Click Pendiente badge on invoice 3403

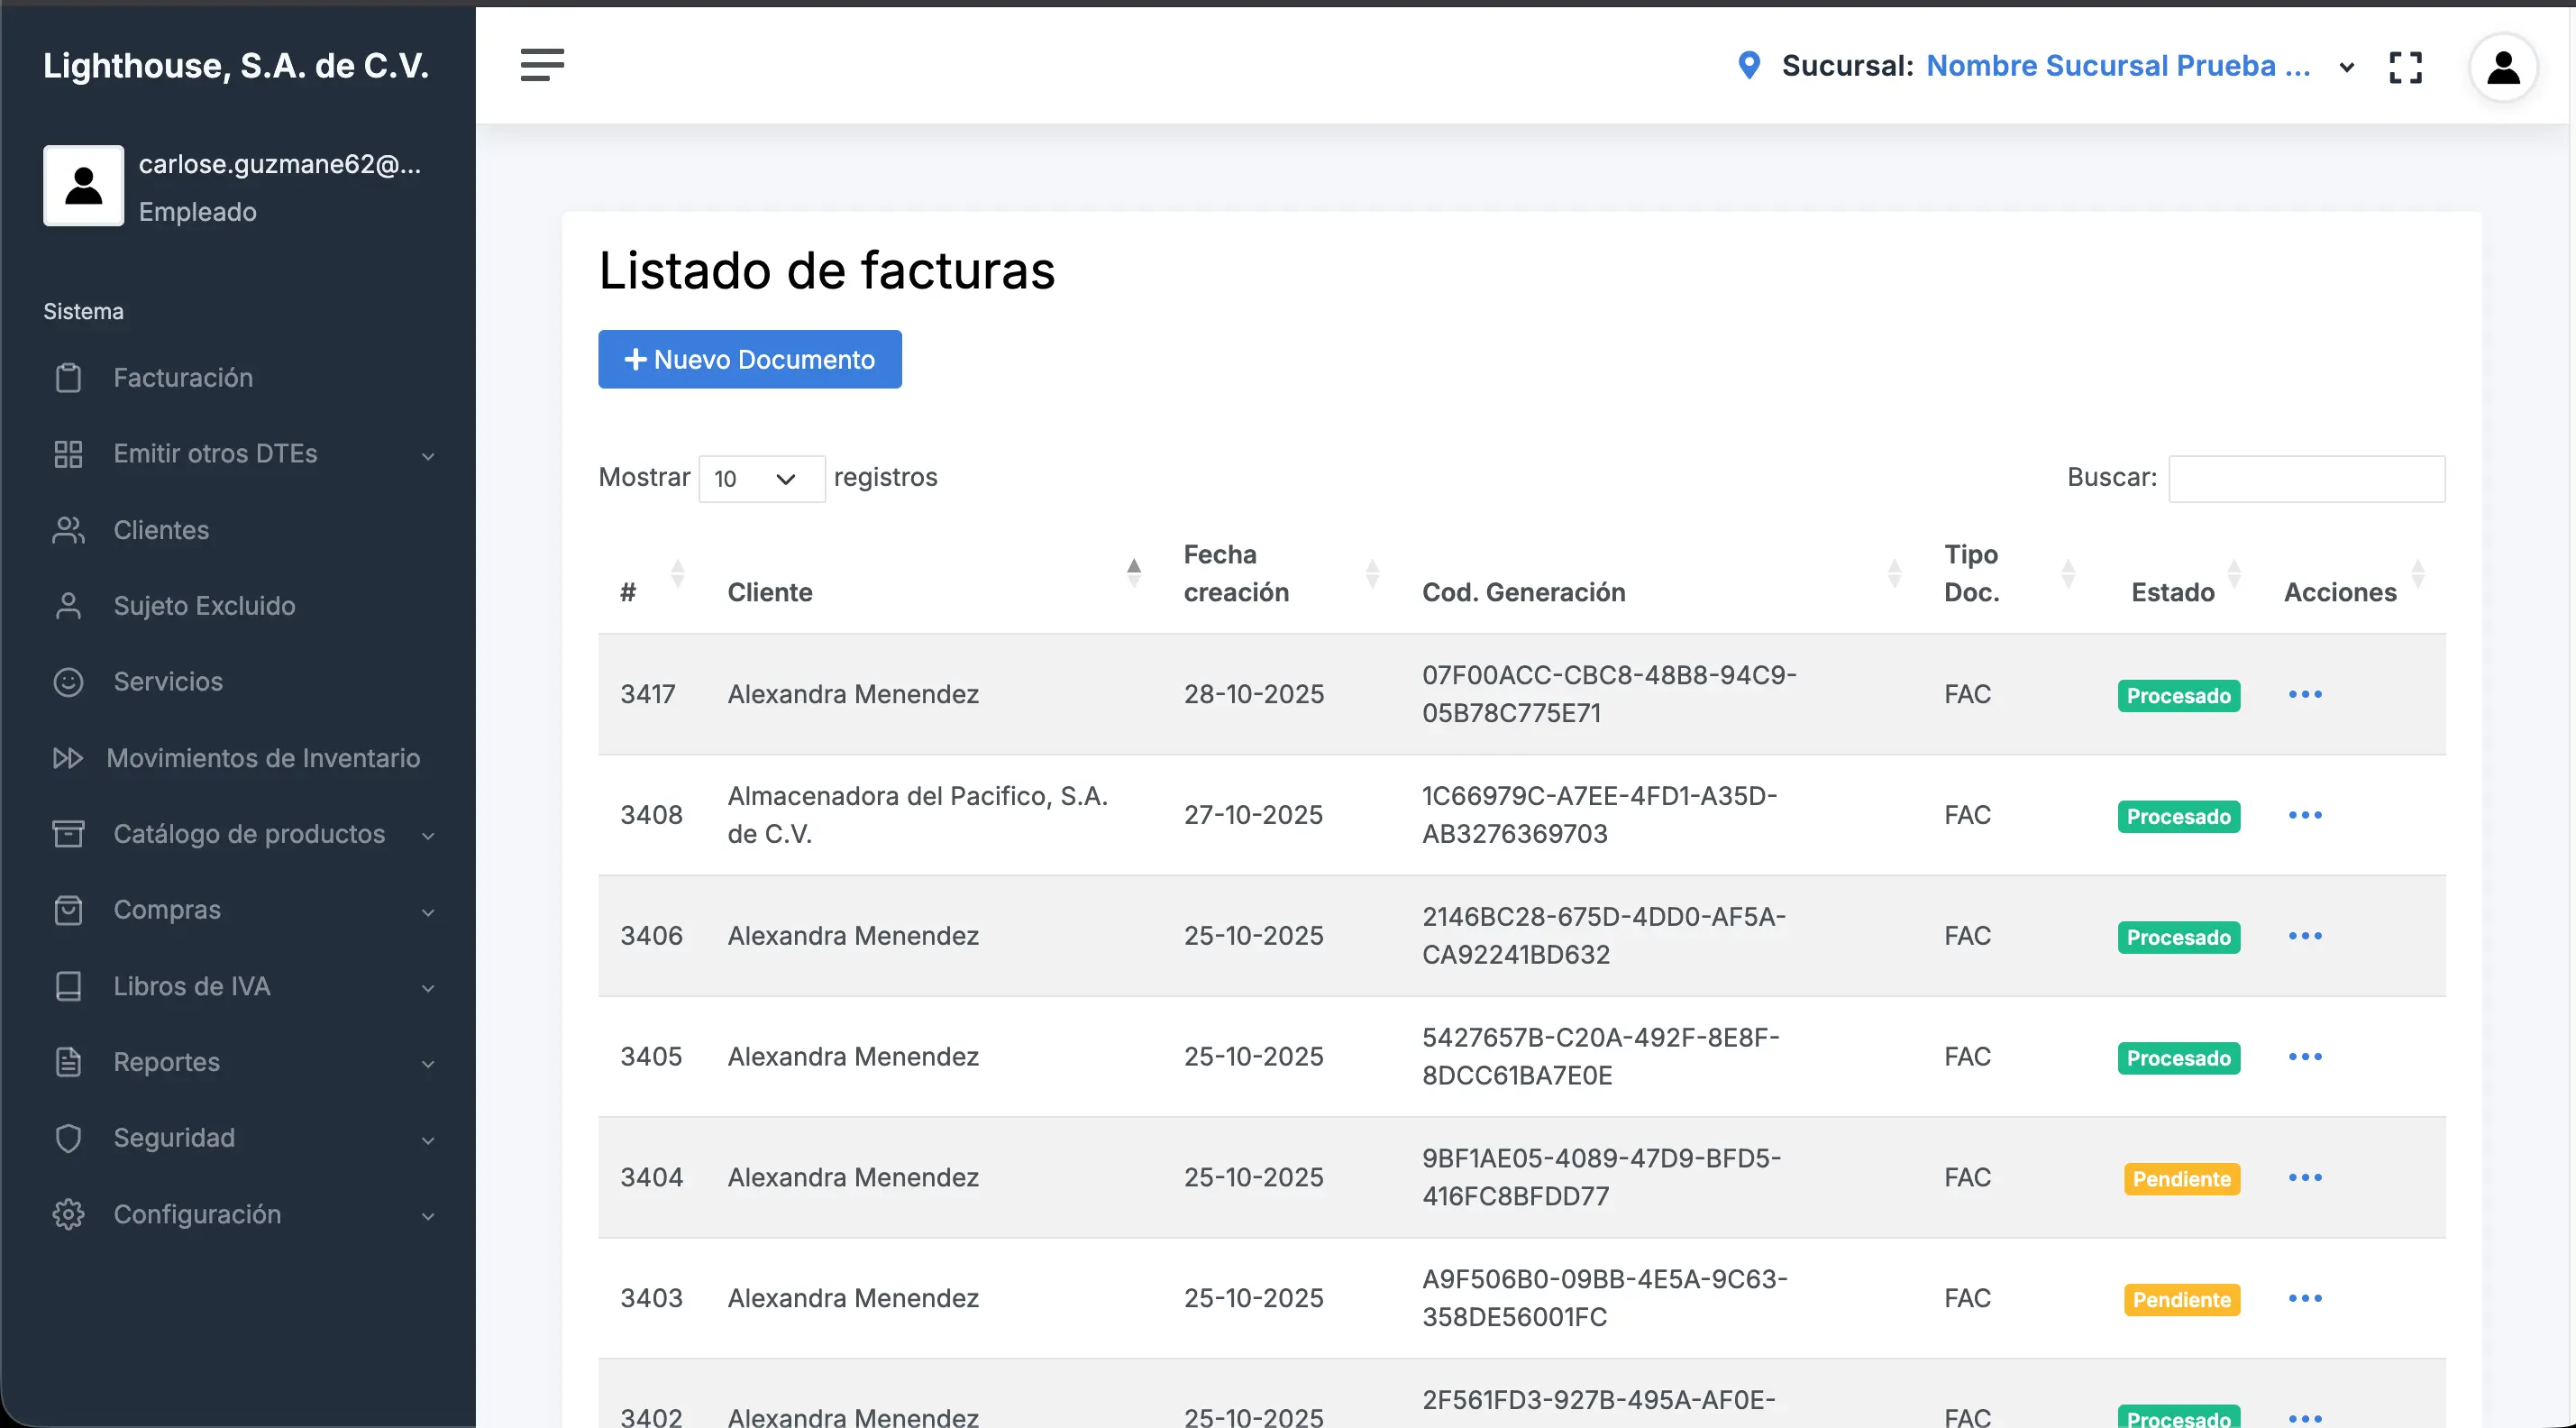click(x=2181, y=1300)
